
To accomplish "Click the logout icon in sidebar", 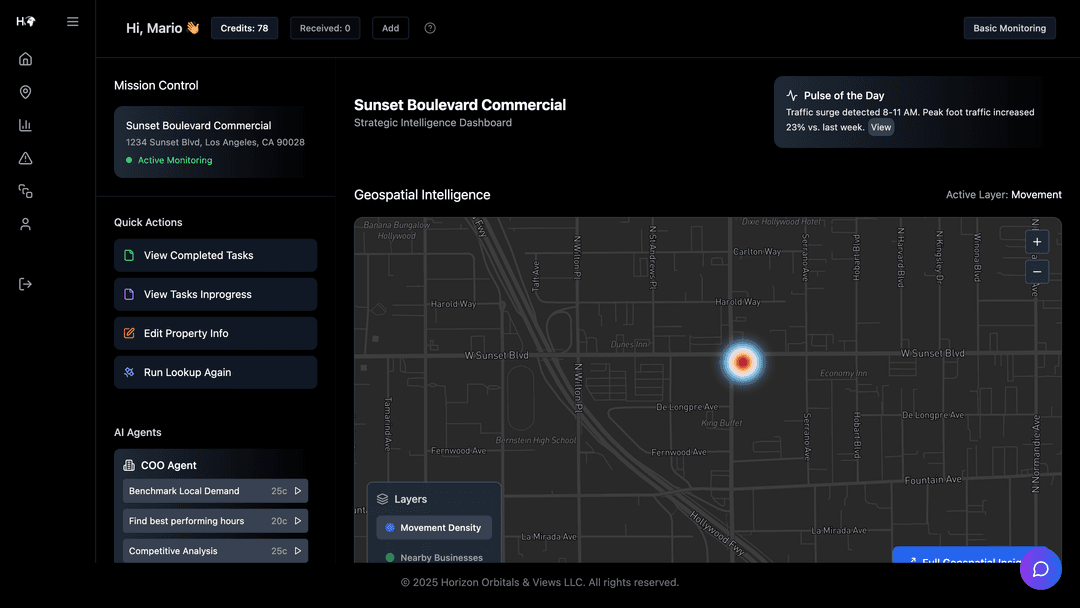I will [x=25, y=284].
